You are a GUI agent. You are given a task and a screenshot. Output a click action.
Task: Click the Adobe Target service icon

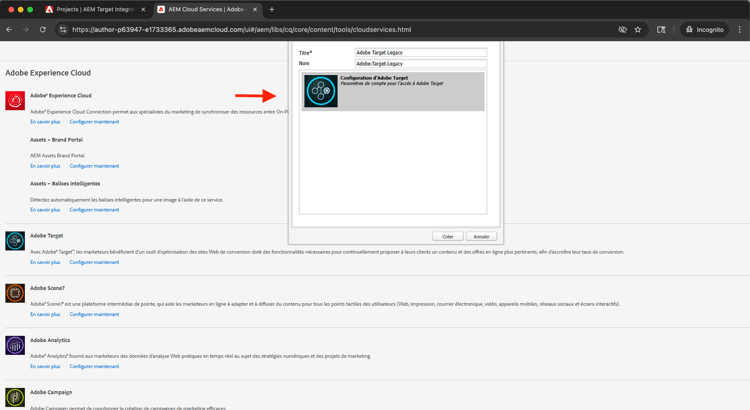pos(15,241)
